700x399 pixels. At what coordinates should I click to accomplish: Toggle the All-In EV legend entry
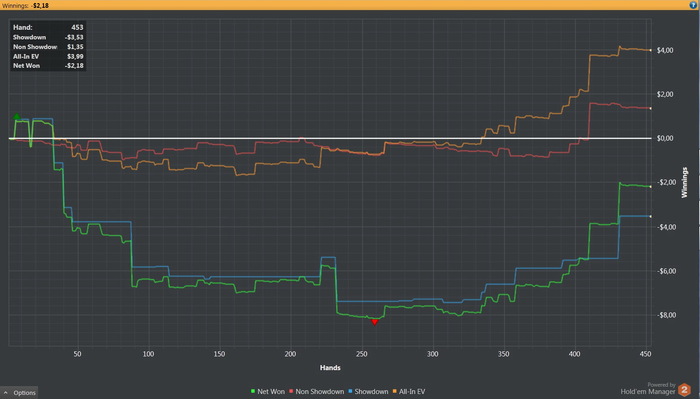tap(409, 391)
